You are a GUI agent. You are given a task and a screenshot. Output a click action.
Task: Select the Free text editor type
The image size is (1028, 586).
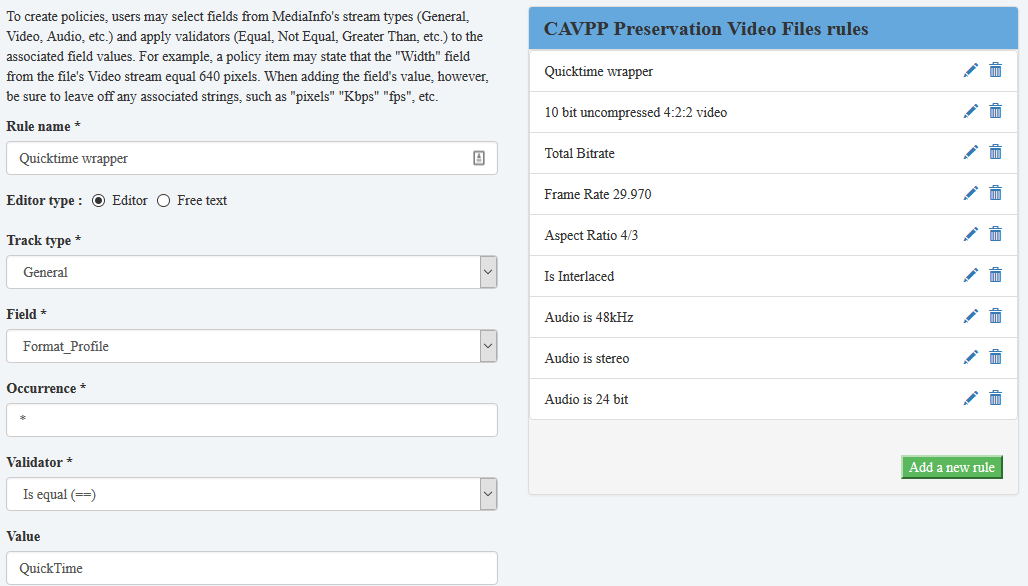point(163,201)
